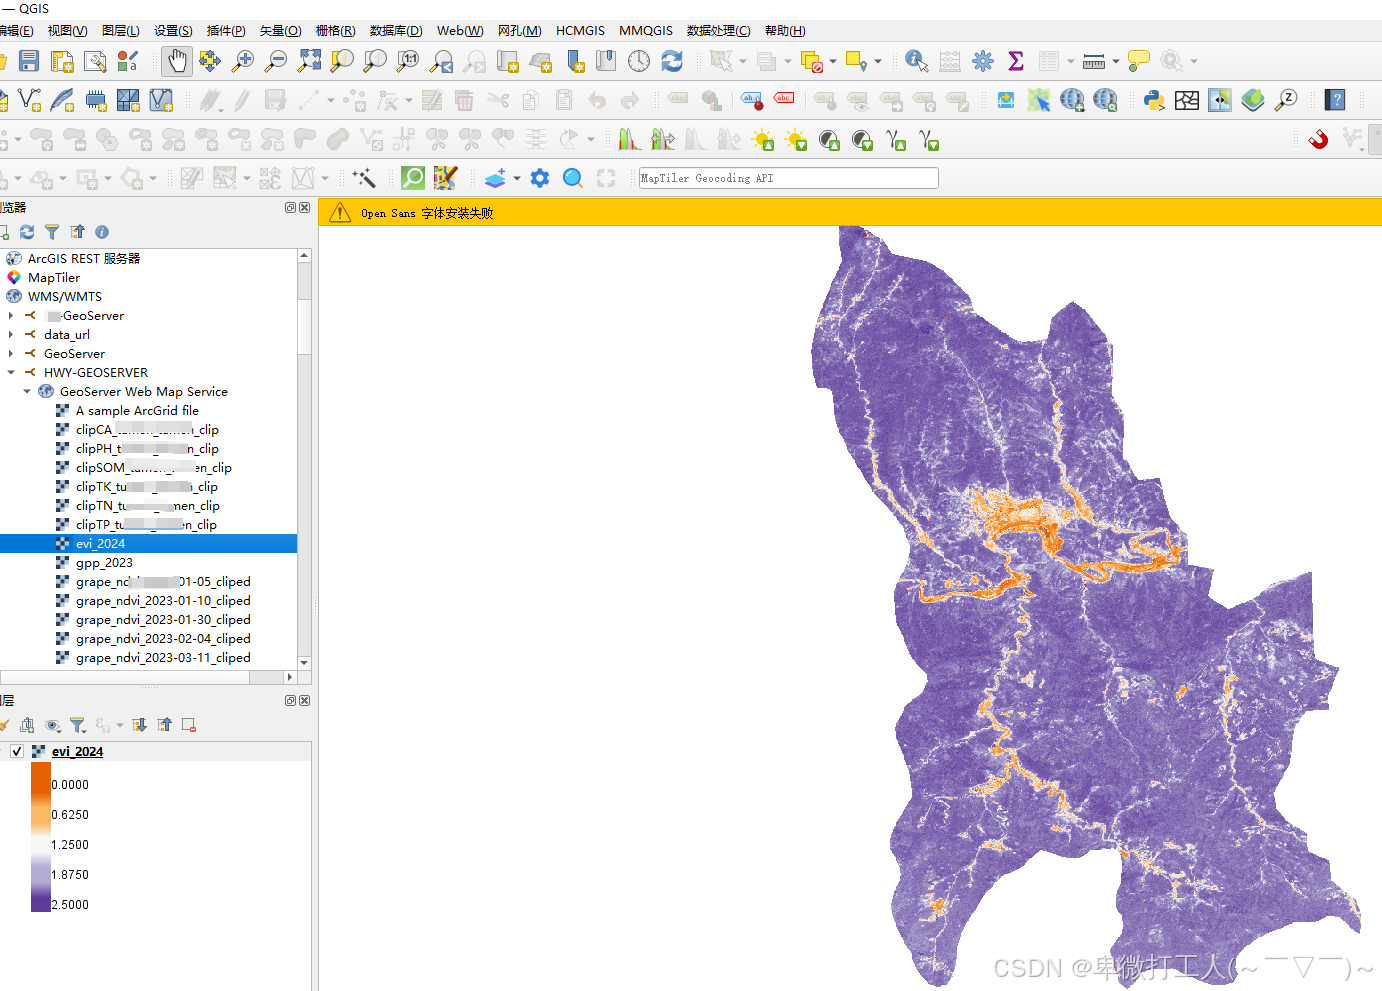Viewport: 1382px width, 991px height.
Task: Click the Filter Browser funnel icon
Action: 52,232
